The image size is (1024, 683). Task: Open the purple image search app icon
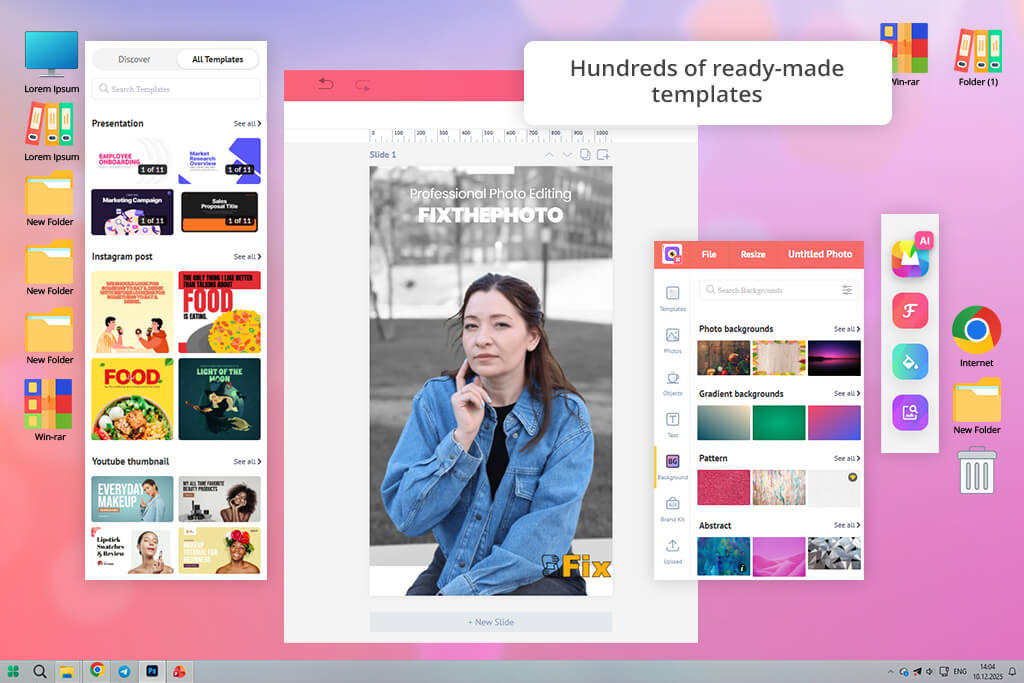(x=910, y=412)
